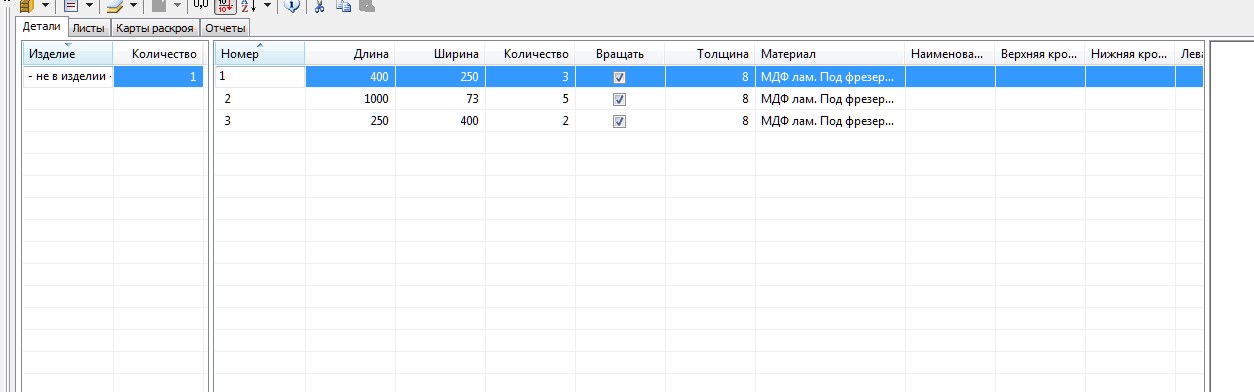This screenshot has height=392, width=1254.
Task: Click the 0,0 decimal format toolbar button
Action: pyautogui.click(x=202, y=5)
